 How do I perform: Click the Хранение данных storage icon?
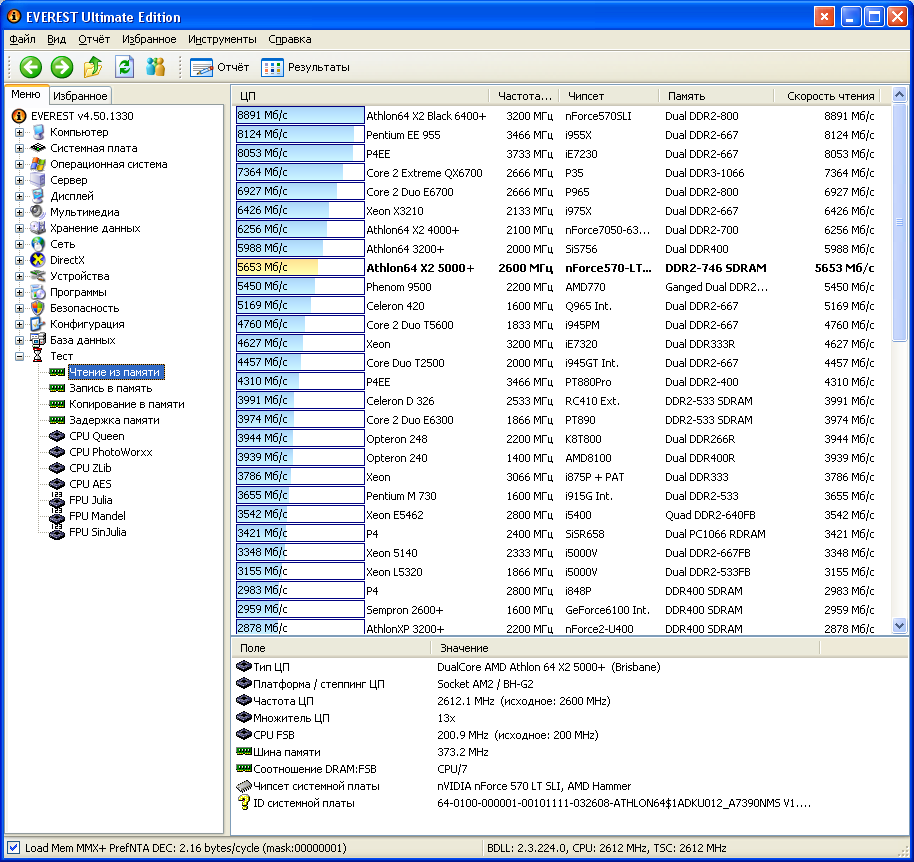[x=38, y=228]
